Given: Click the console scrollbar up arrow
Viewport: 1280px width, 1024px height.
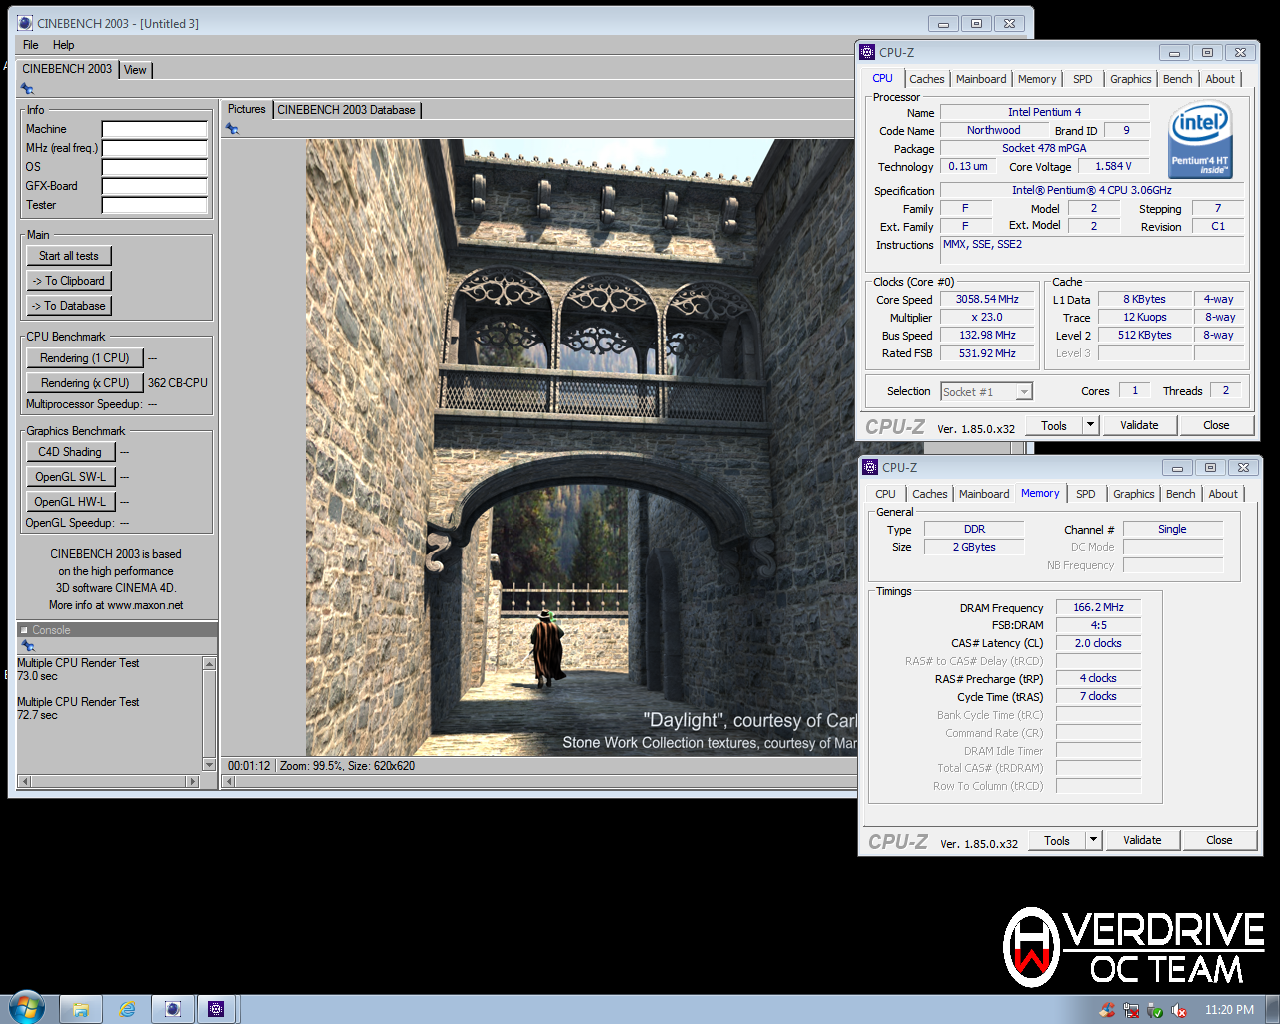Looking at the screenshot, I should tap(209, 664).
